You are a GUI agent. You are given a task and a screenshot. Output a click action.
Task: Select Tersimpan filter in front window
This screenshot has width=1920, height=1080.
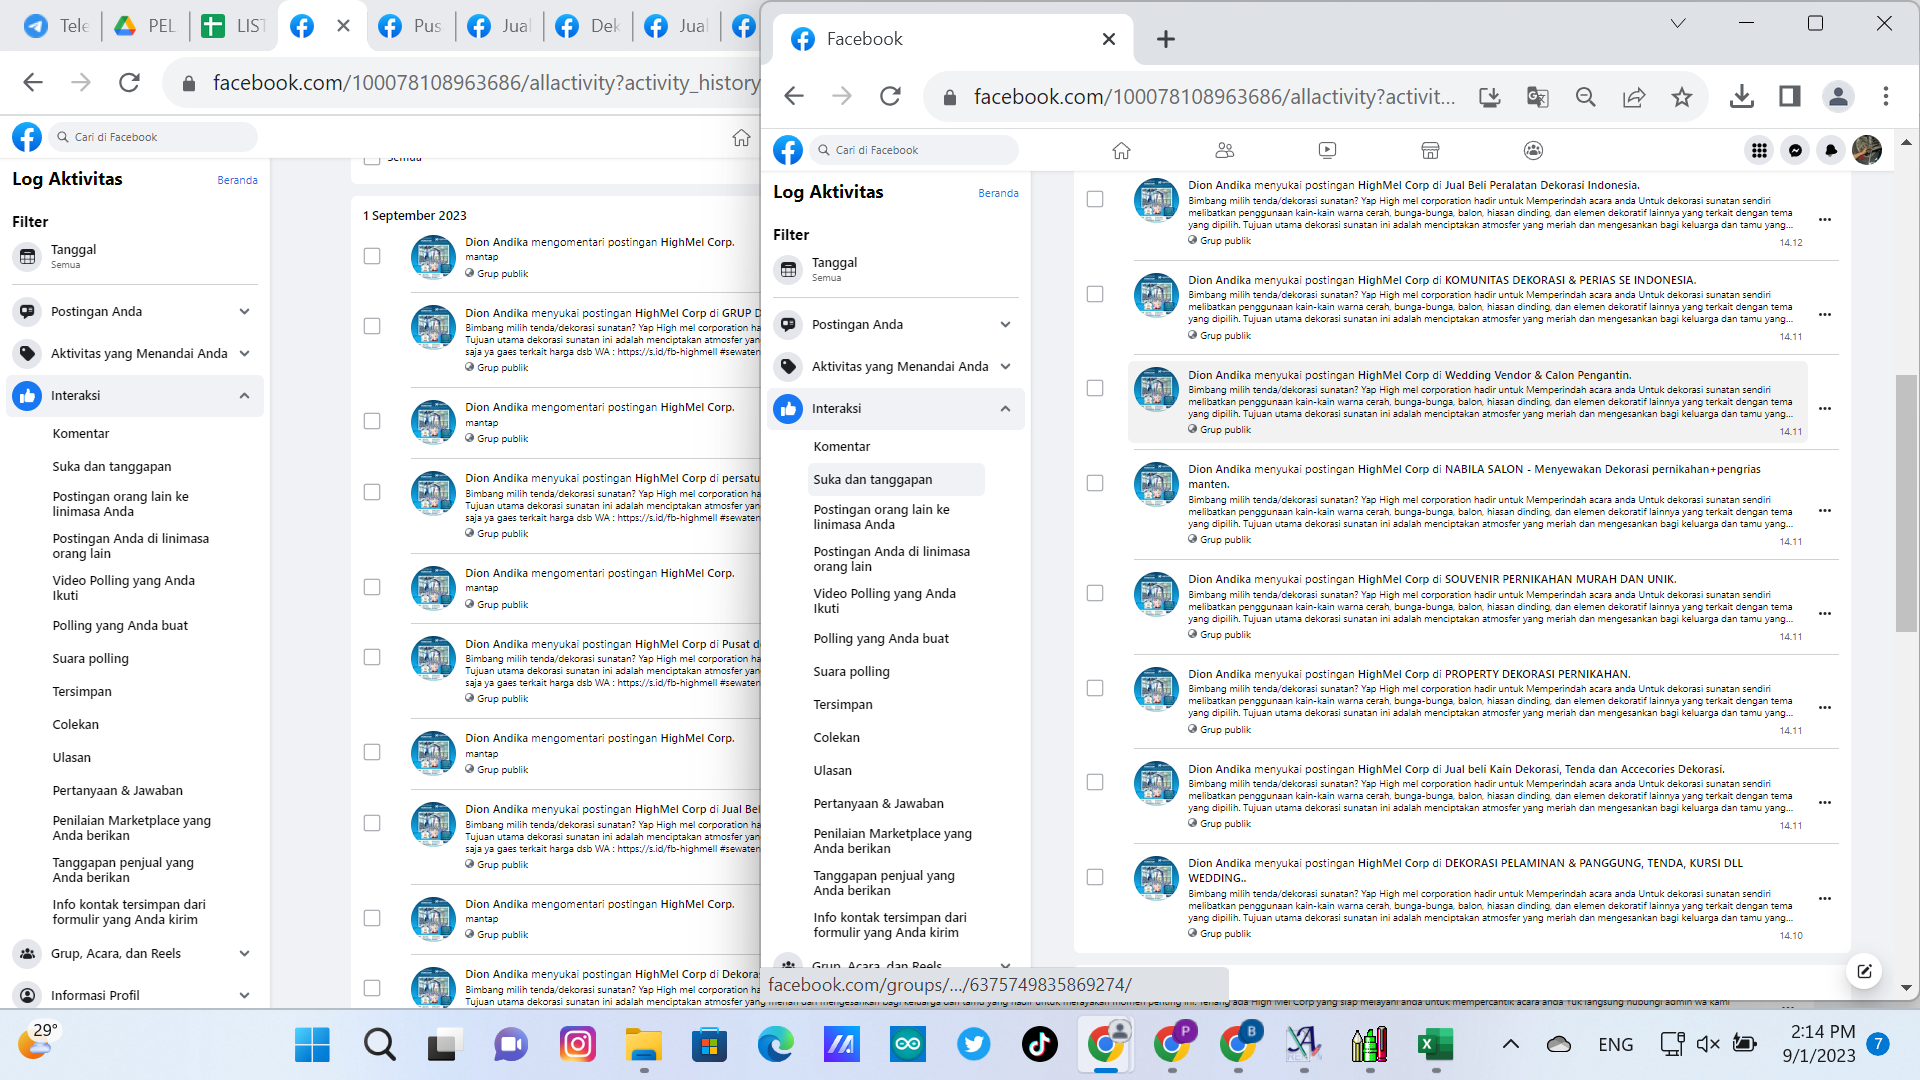(843, 705)
